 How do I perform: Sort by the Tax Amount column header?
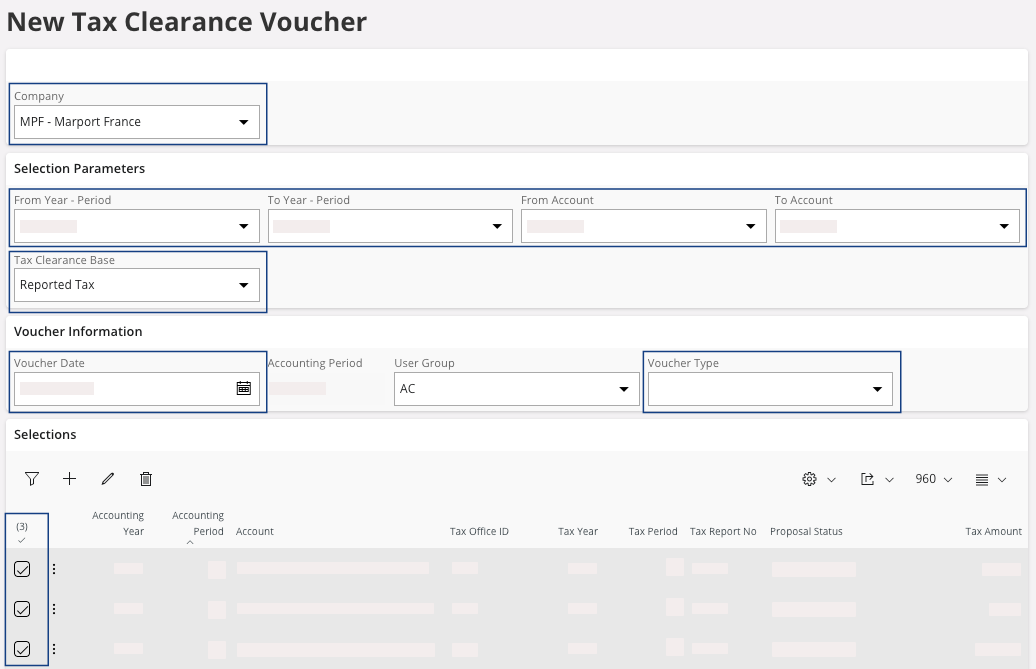[993, 531]
